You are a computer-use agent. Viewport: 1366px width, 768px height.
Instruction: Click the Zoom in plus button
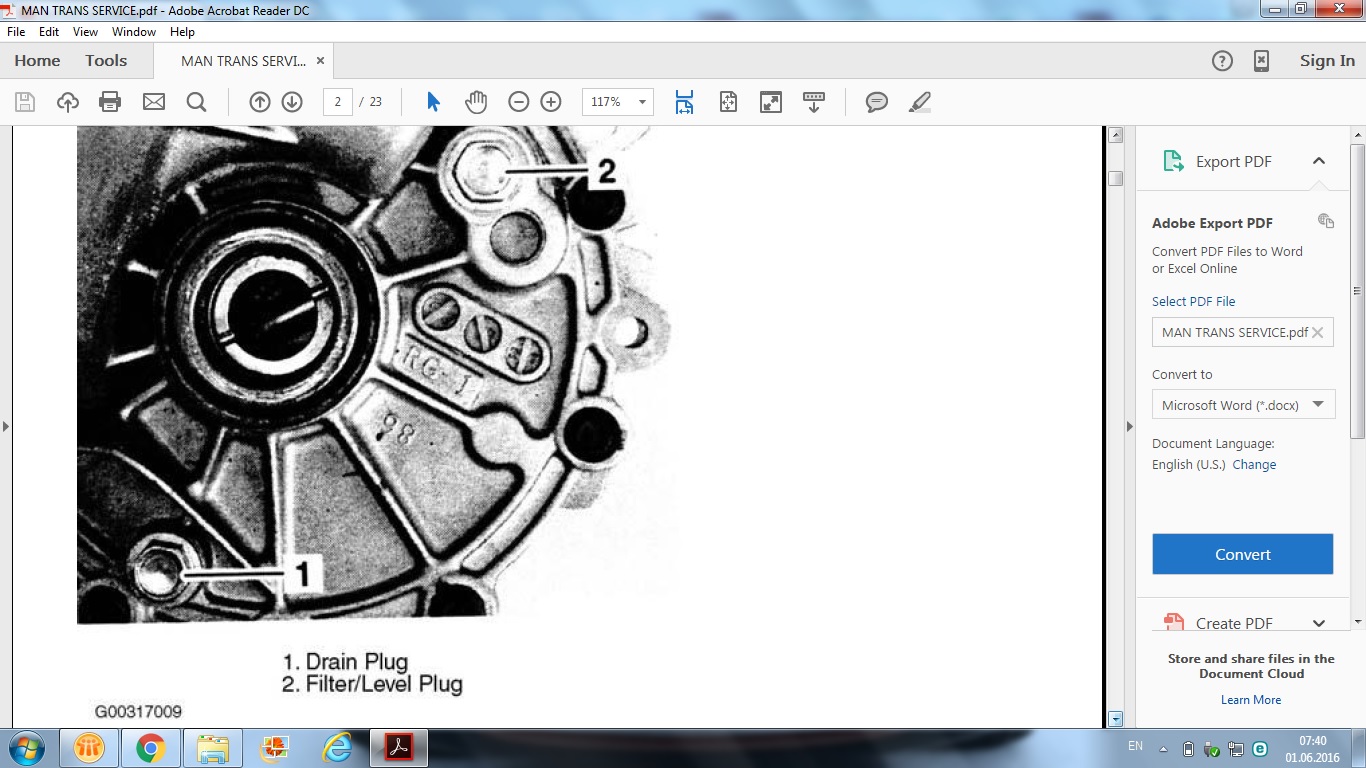point(551,102)
